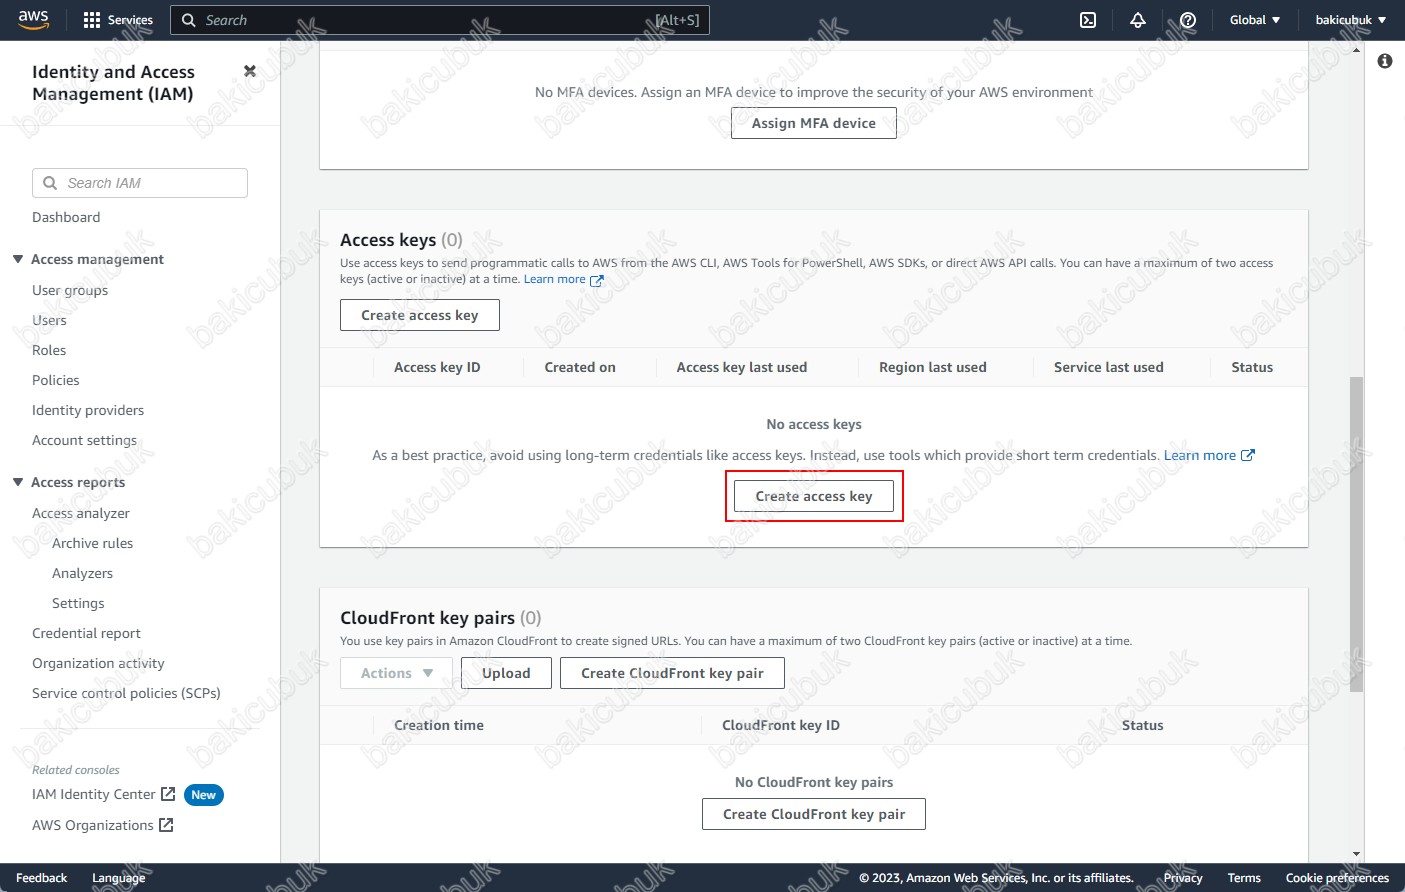Screen dimensions: 1405x892
Task: Open Roles in sidebar
Action: point(49,350)
